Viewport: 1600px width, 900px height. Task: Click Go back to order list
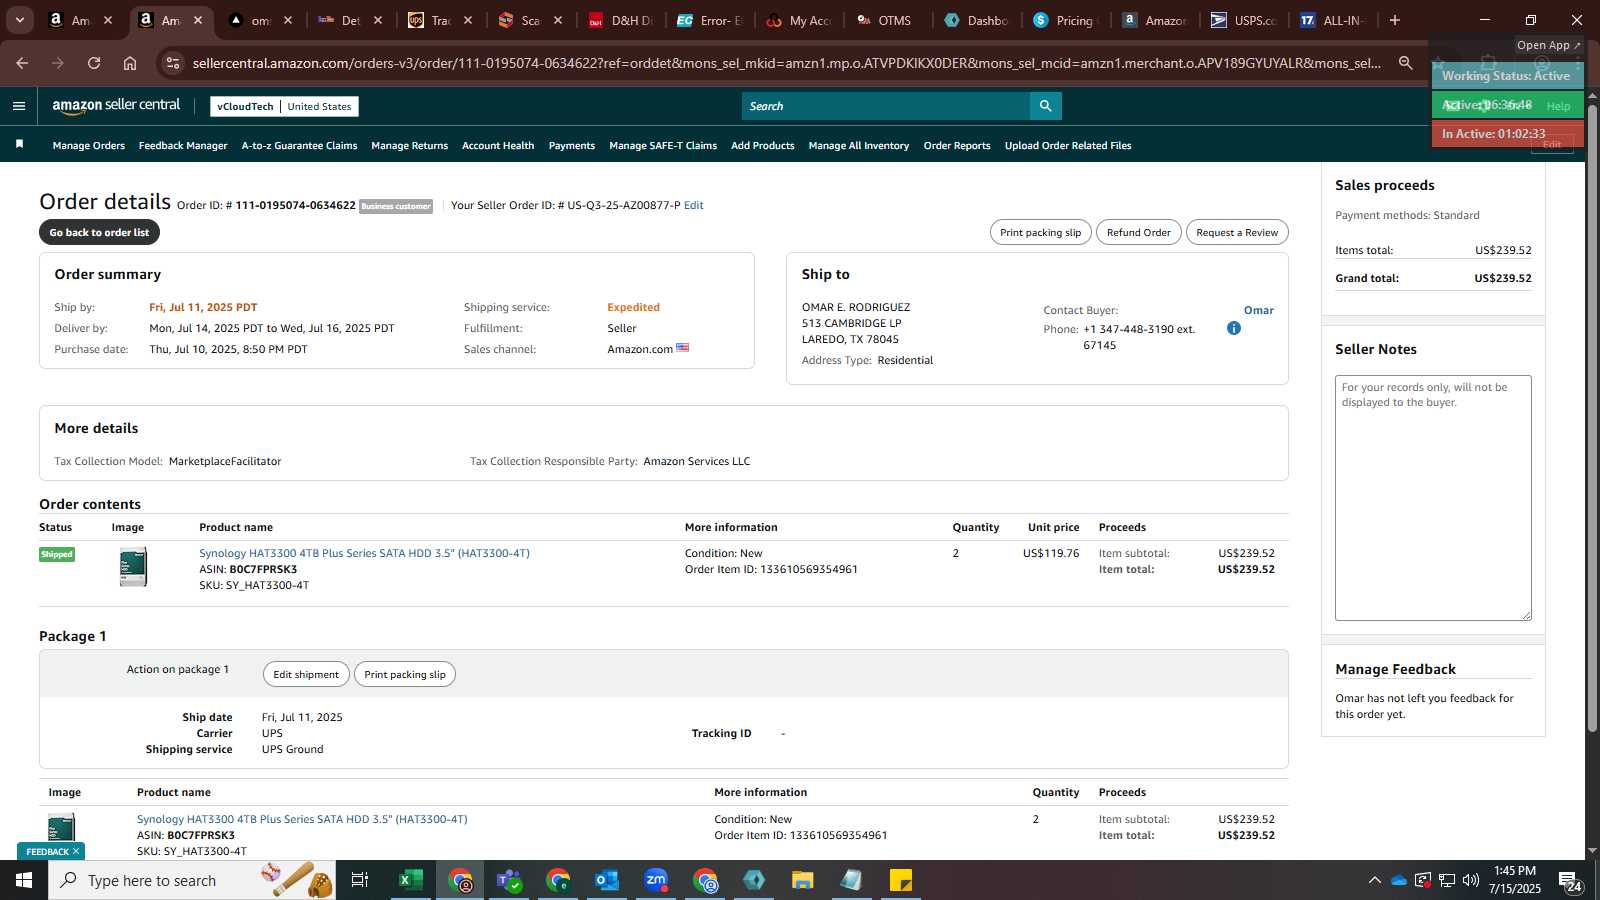click(x=99, y=232)
